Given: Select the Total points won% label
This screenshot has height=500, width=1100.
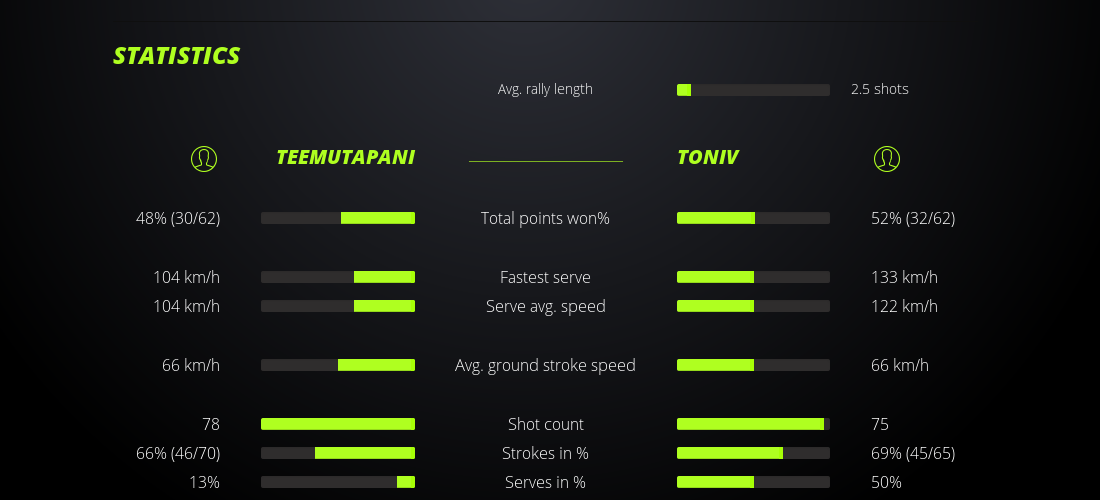Looking at the screenshot, I should point(545,218).
